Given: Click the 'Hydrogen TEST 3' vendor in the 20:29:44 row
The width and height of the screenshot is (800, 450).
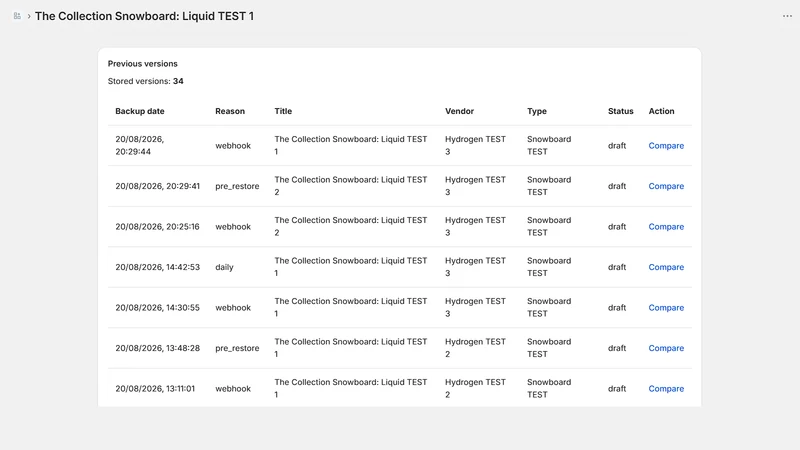Looking at the screenshot, I should [x=476, y=145].
